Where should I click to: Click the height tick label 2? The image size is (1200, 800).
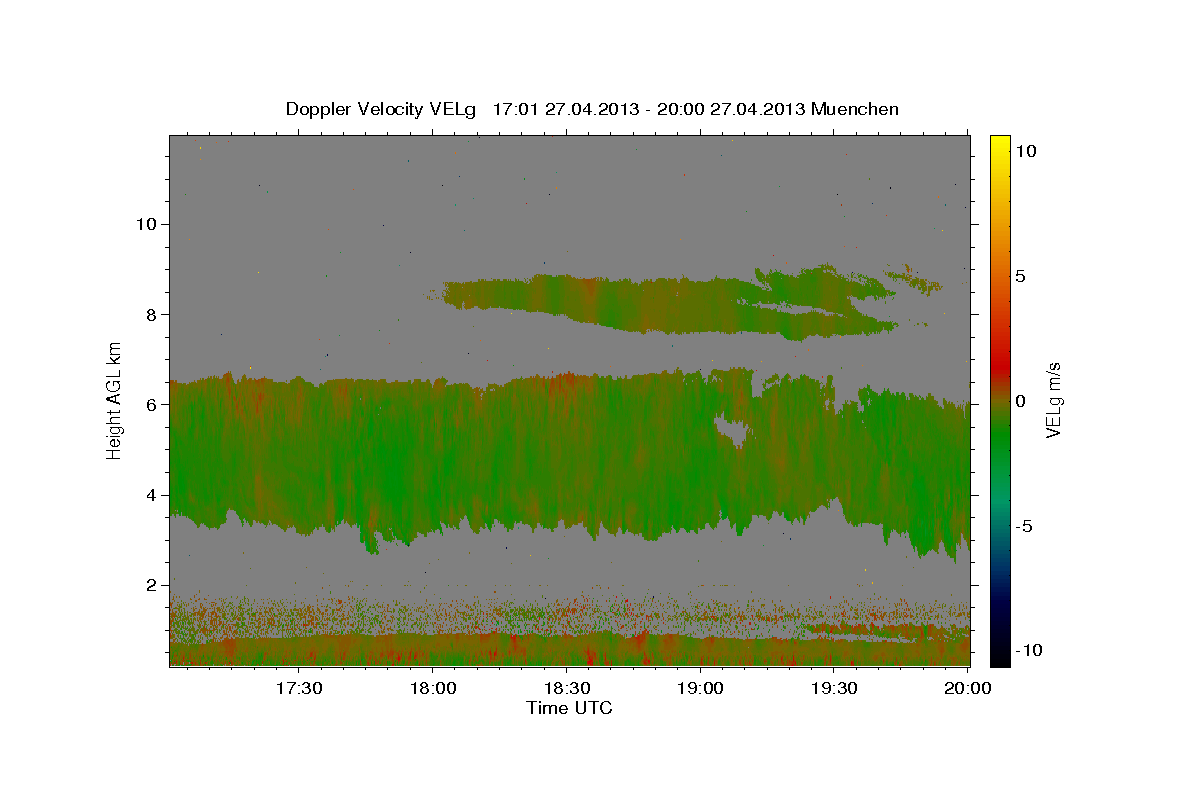pyautogui.click(x=151, y=585)
